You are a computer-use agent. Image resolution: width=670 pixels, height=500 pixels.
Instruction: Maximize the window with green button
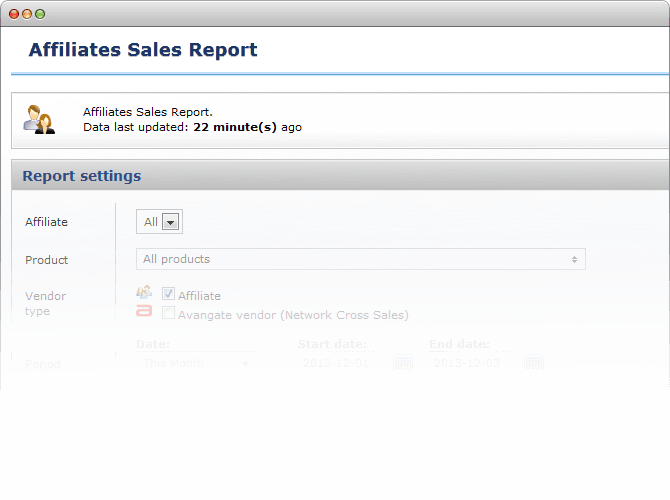[x=40, y=14]
